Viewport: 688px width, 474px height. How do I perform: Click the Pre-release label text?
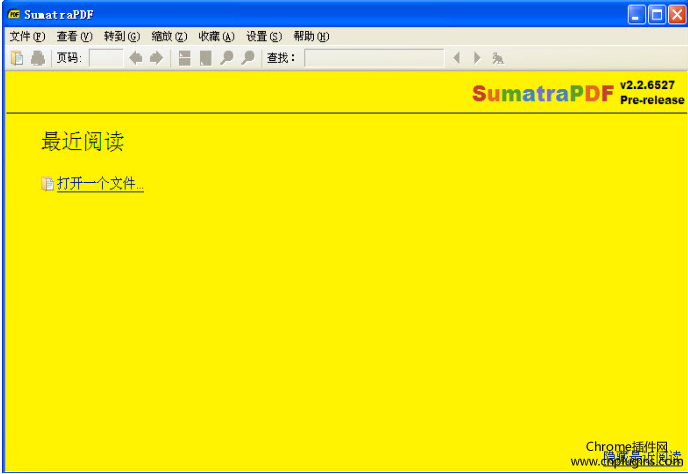pyautogui.click(x=652, y=100)
